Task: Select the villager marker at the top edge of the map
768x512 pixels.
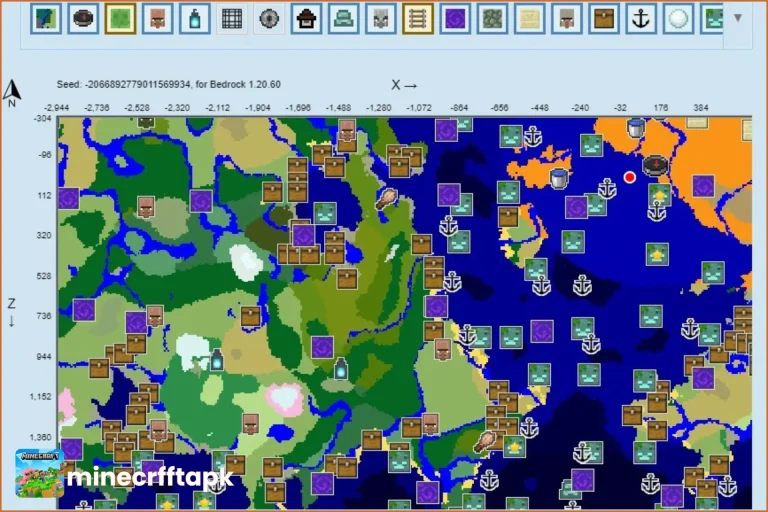Action: pos(347,130)
